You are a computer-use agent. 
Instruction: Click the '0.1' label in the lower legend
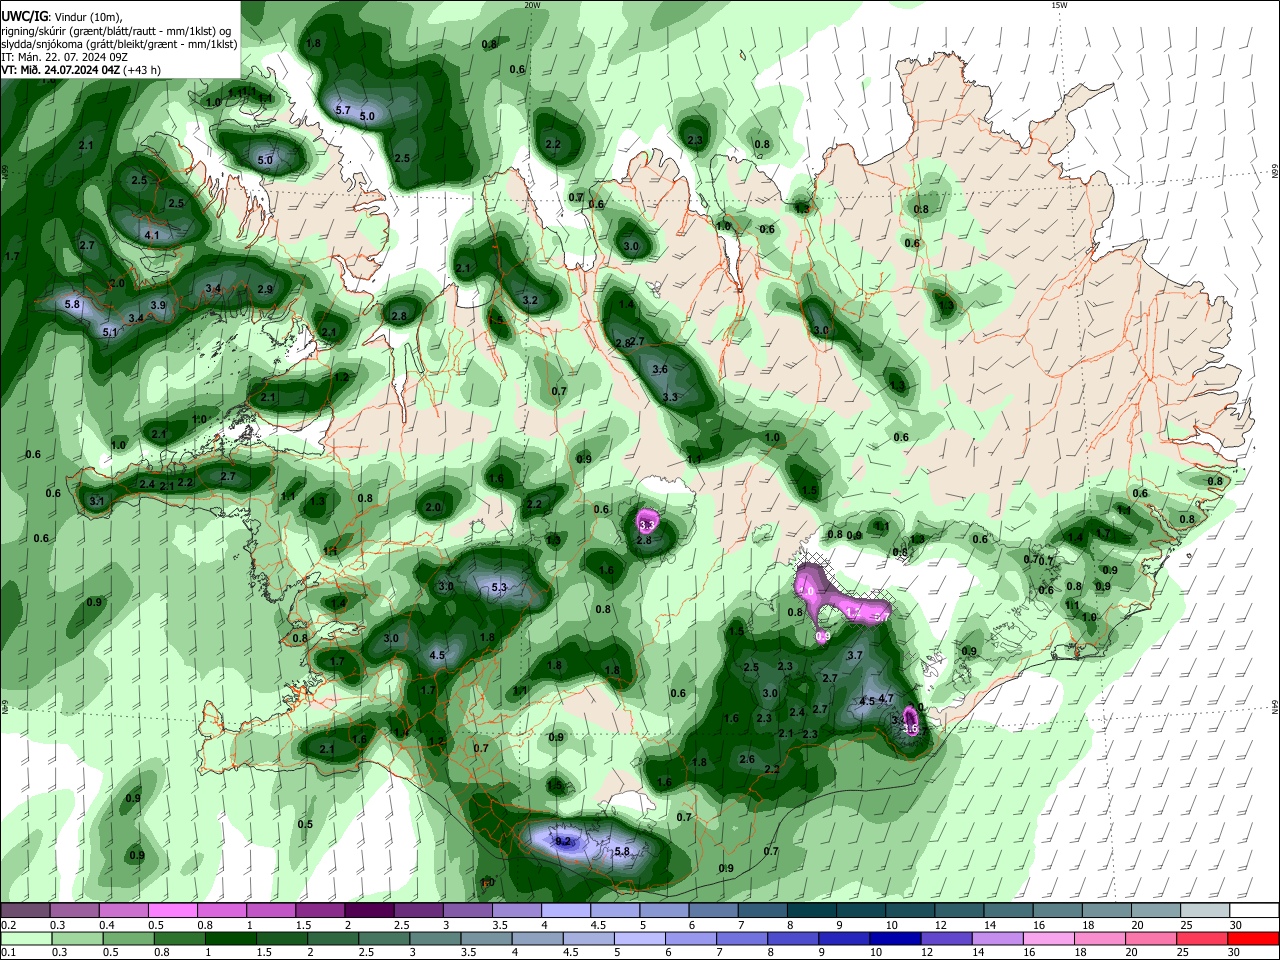pos(8,953)
